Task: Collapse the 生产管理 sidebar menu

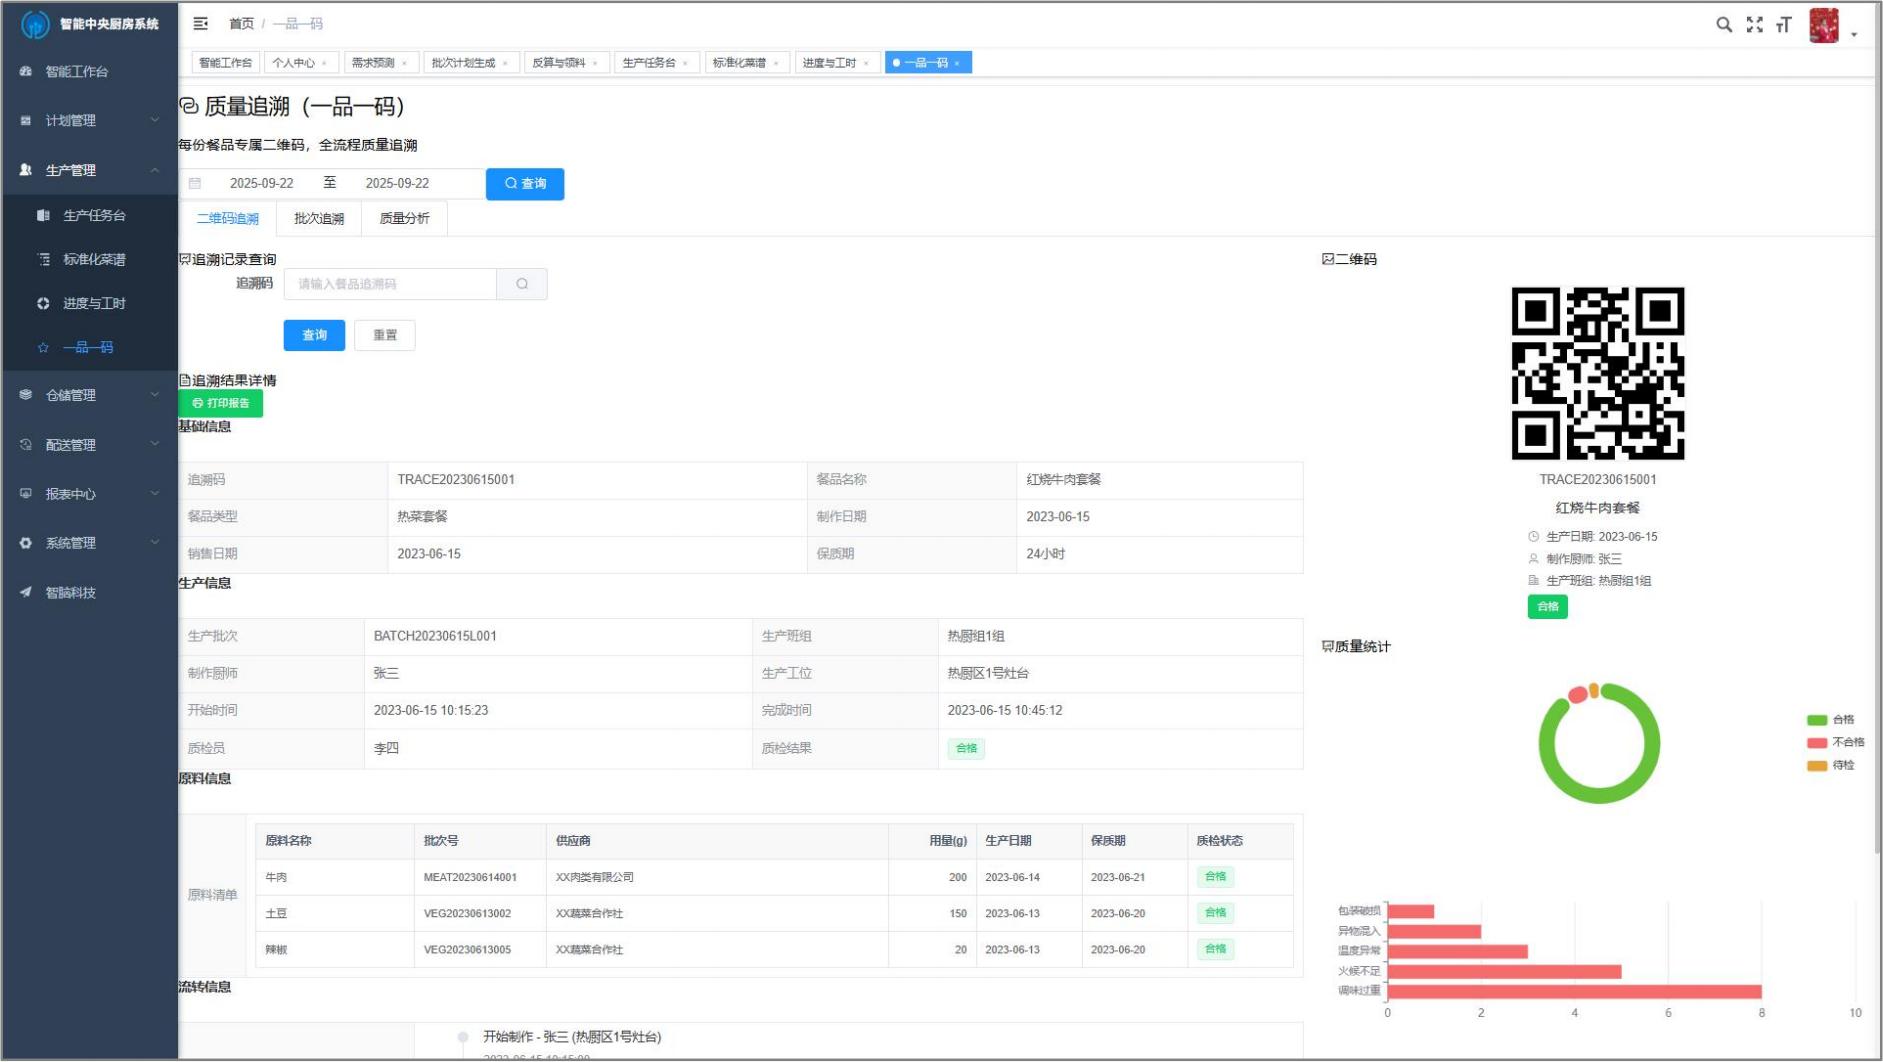Action: tap(89, 170)
